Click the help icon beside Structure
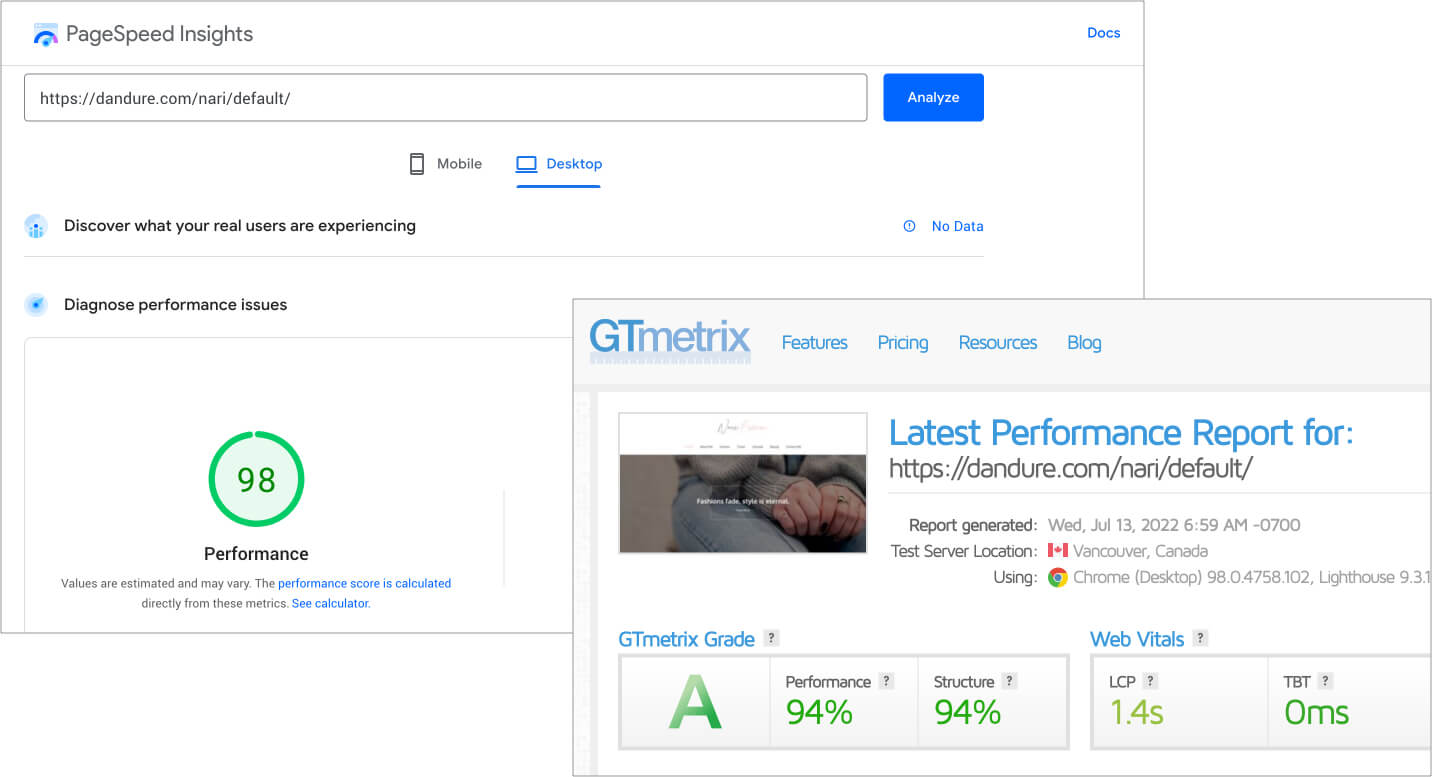 coord(1010,681)
